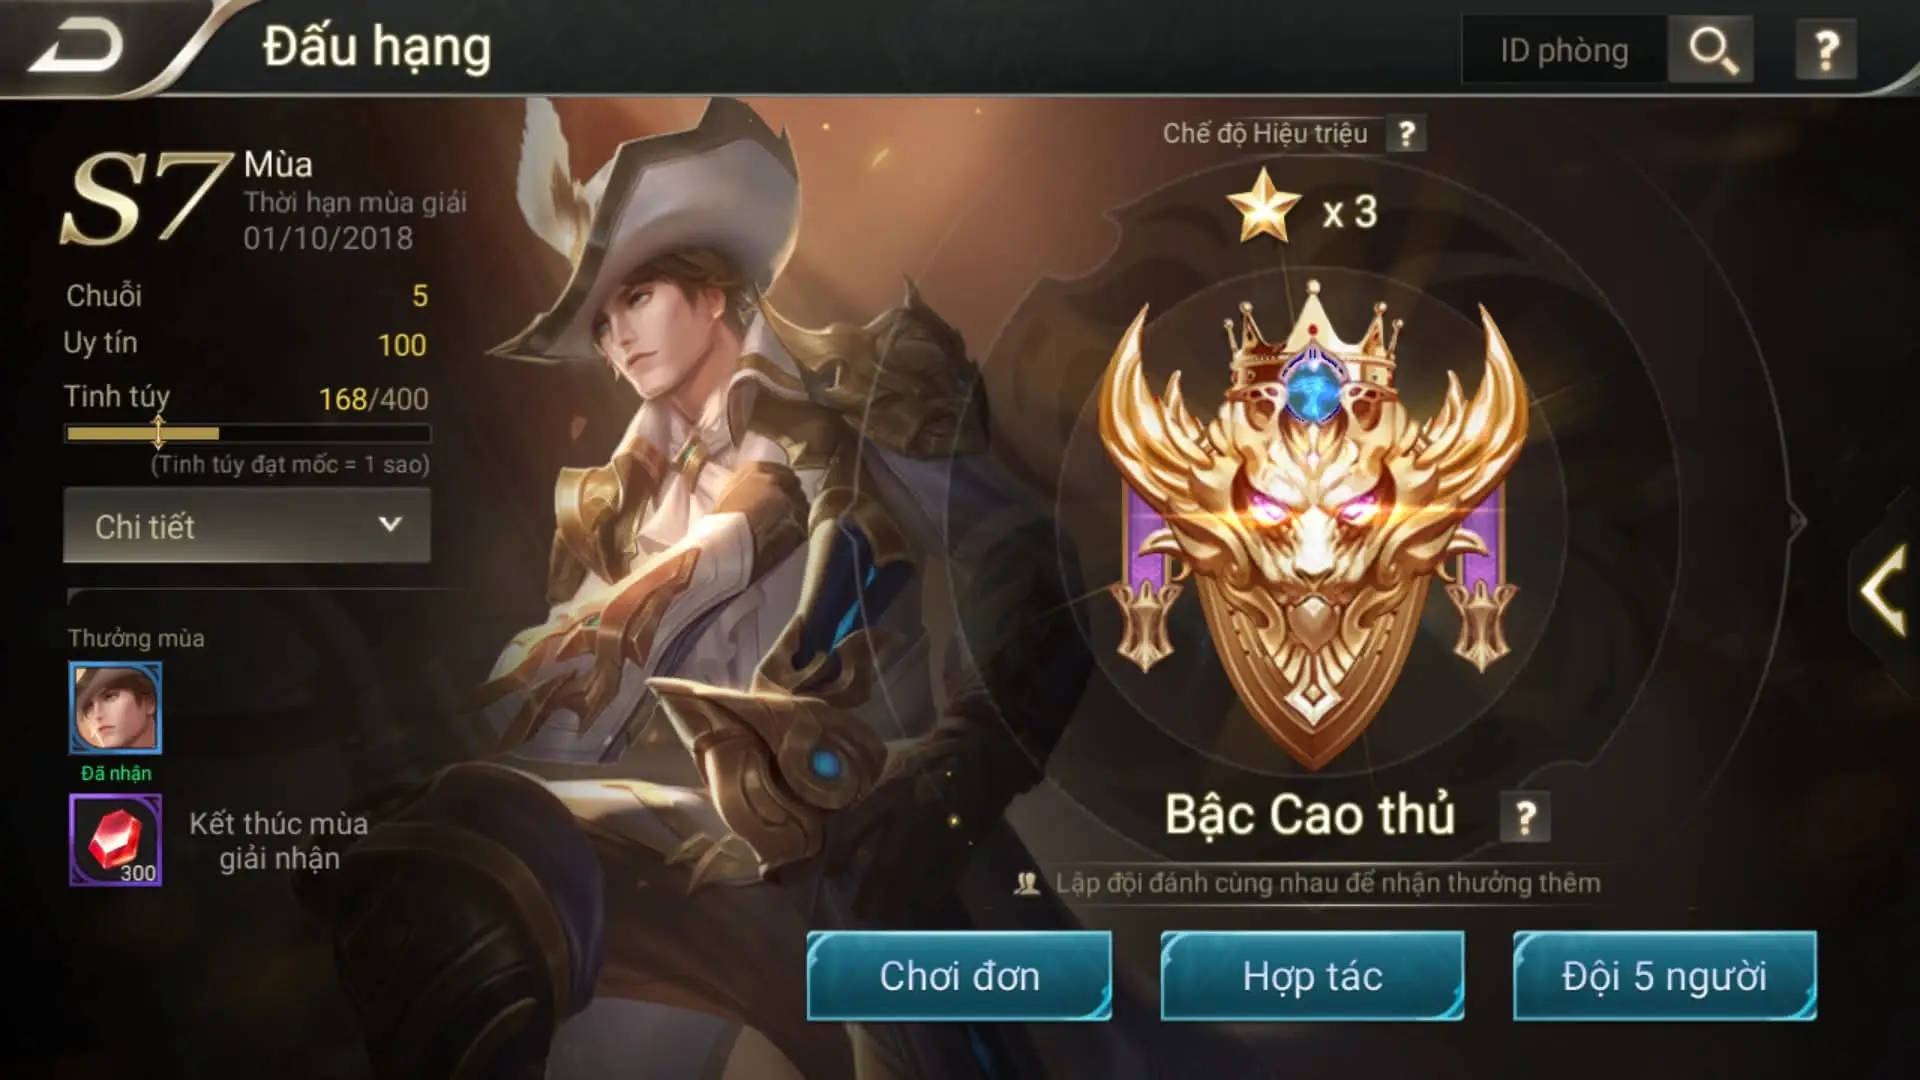This screenshot has height=1080, width=1920.
Task: Search room with the magnifier icon
Action: (x=1712, y=50)
